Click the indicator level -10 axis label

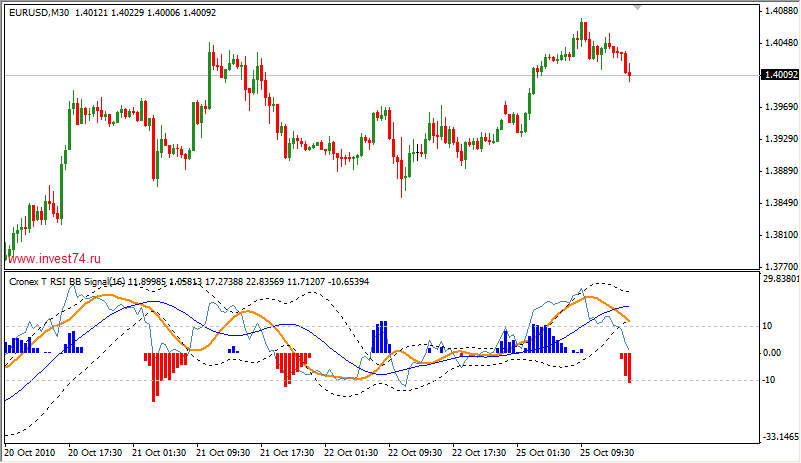tap(768, 380)
